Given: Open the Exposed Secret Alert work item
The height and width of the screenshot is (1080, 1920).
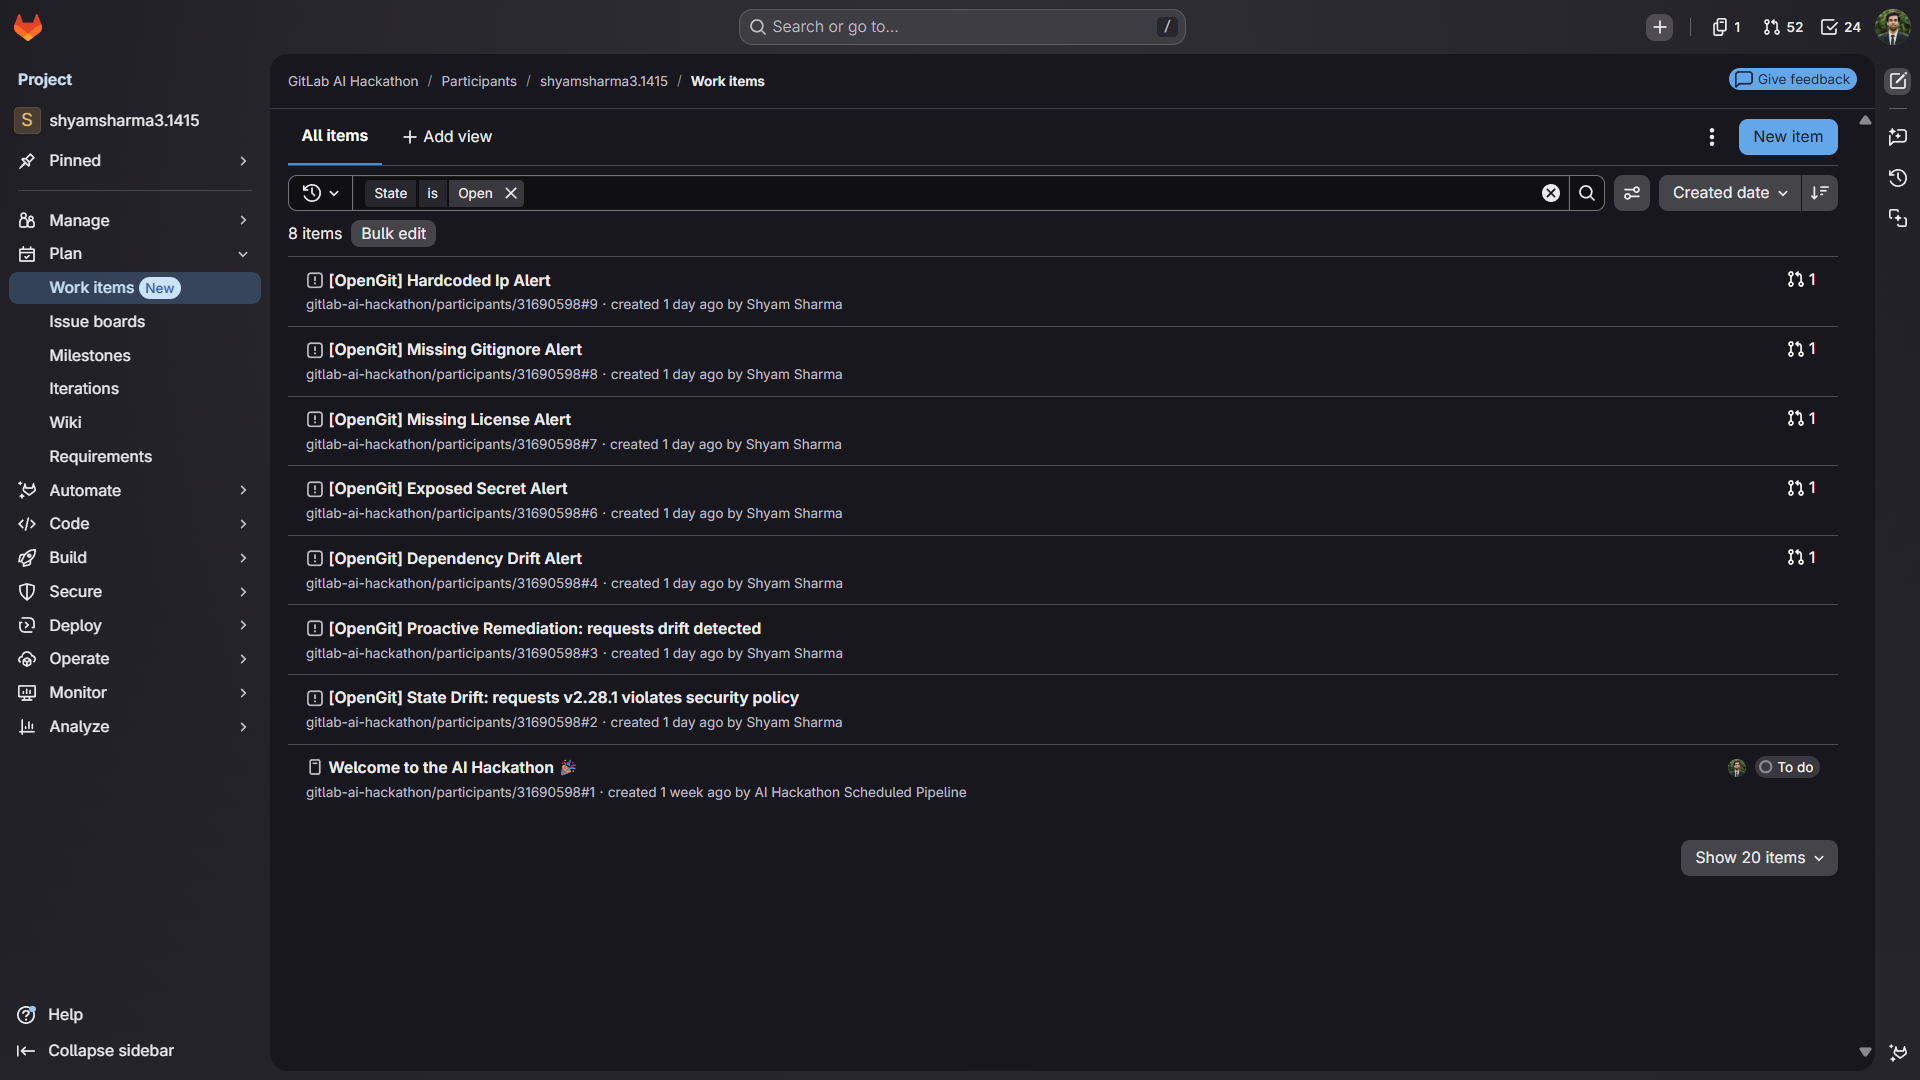Looking at the screenshot, I should point(448,489).
